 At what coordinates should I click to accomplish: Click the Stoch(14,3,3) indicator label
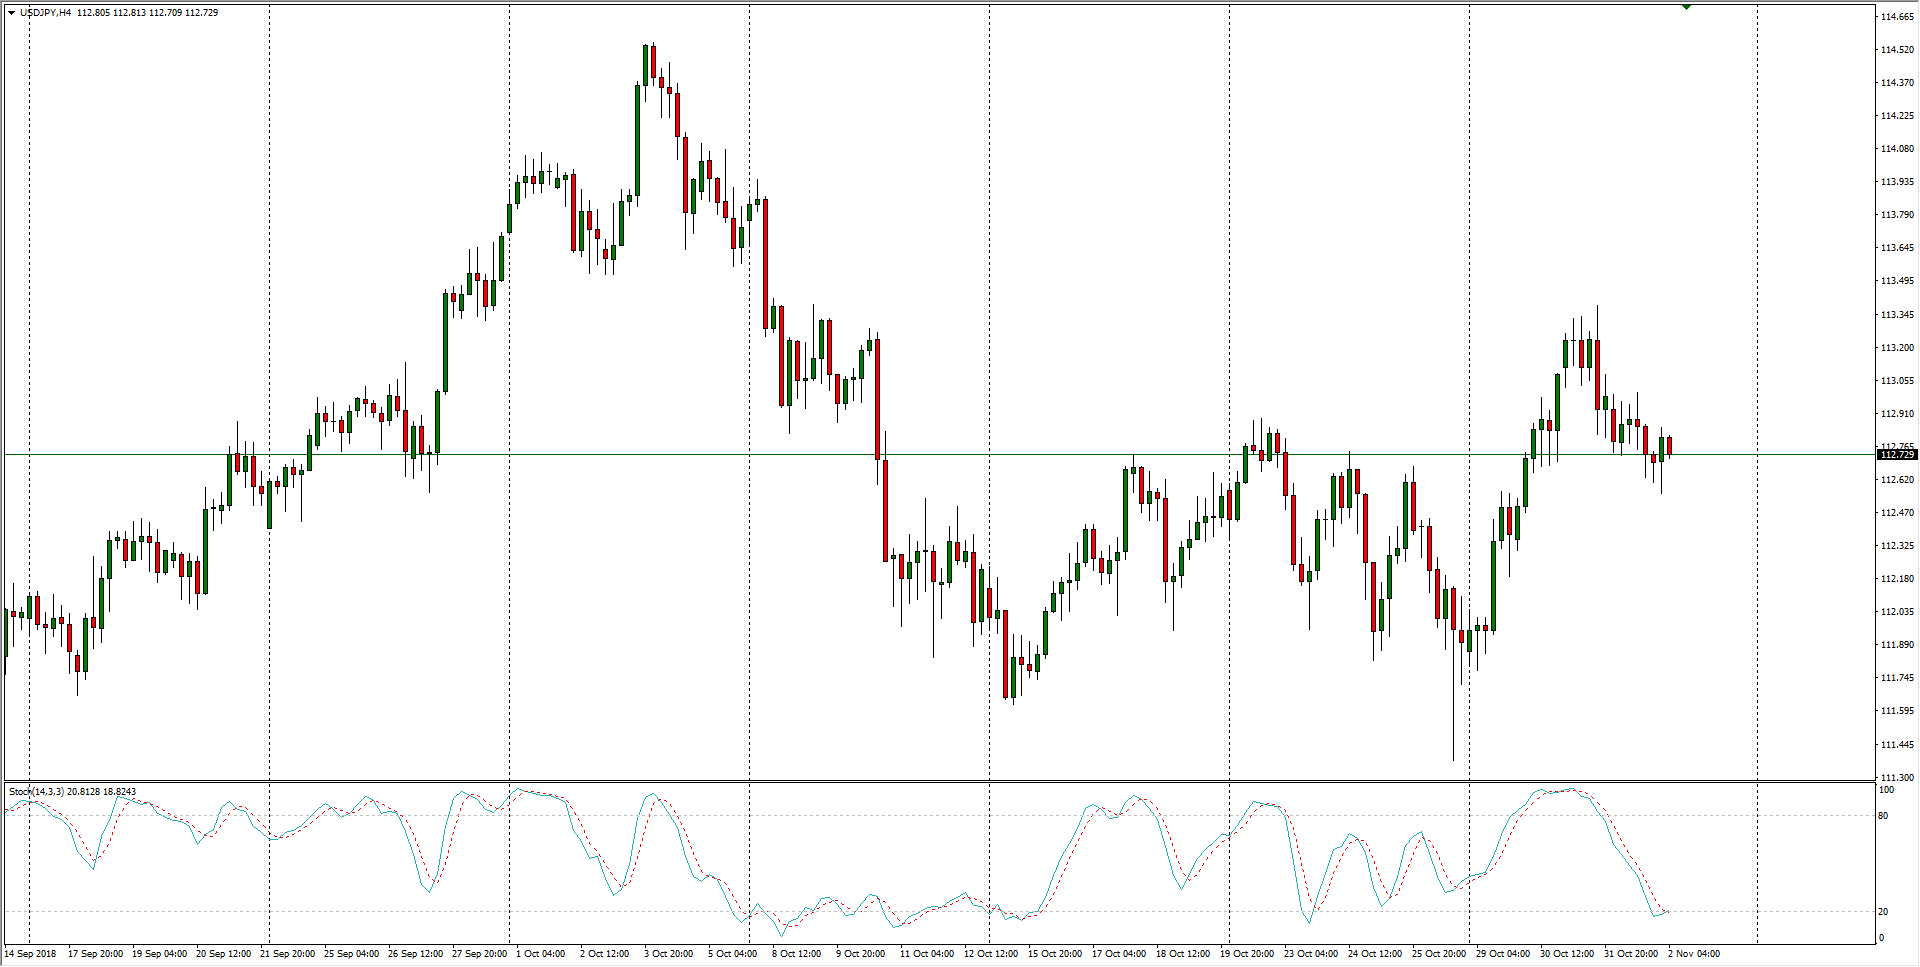point(36,792)
